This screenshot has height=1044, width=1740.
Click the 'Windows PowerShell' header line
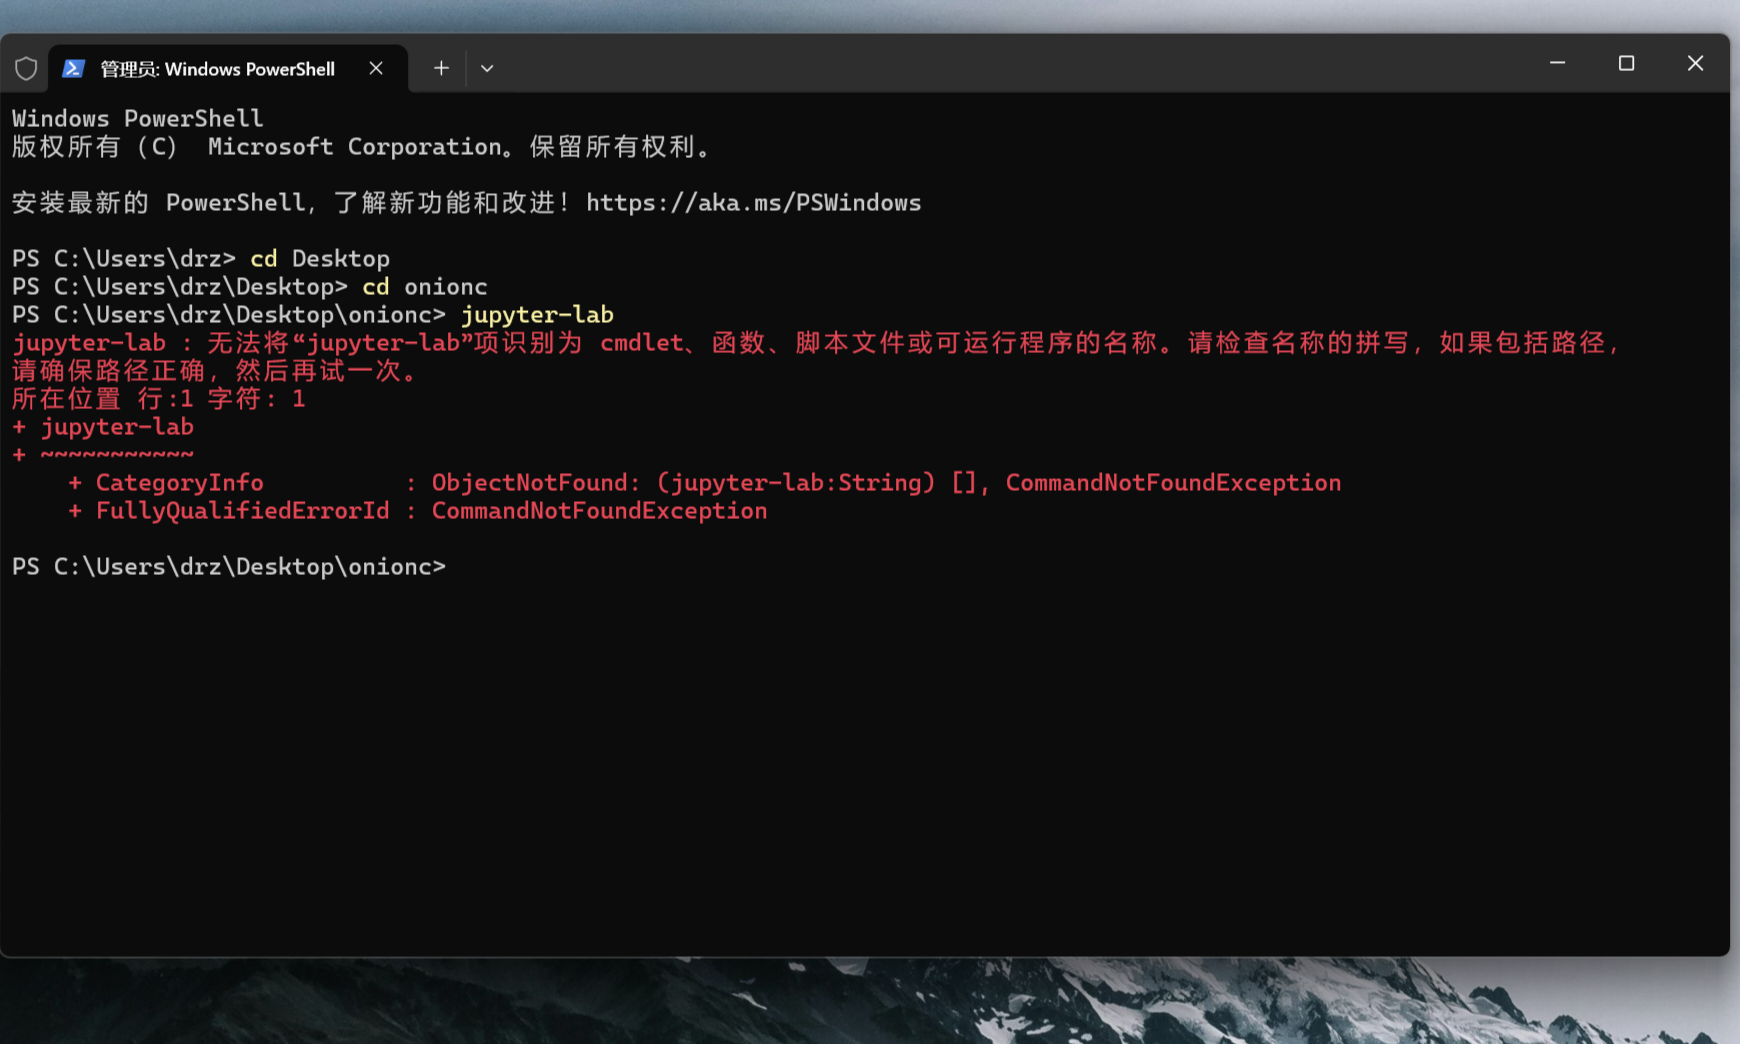tap(138, 118)
